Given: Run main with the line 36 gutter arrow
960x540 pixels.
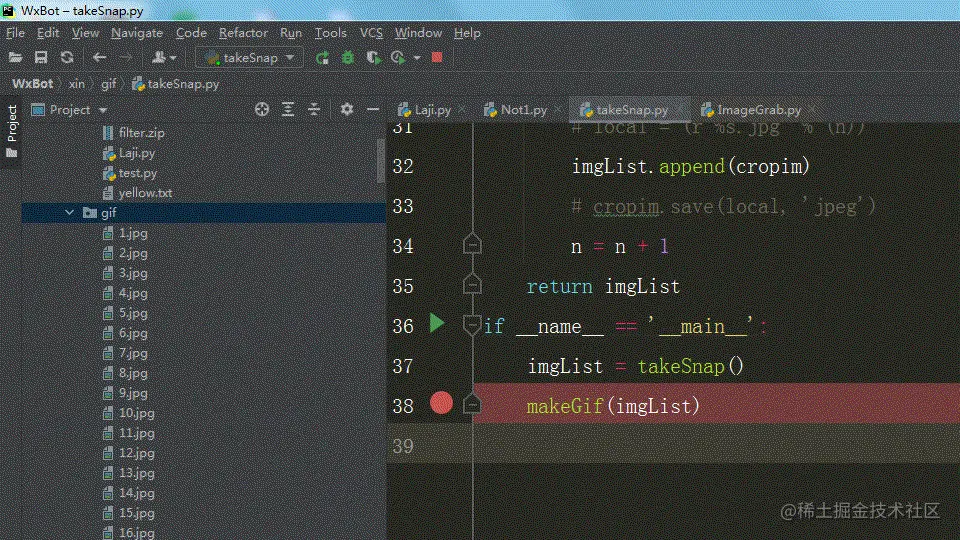Looking at the screenshot, I should [437, 323].
